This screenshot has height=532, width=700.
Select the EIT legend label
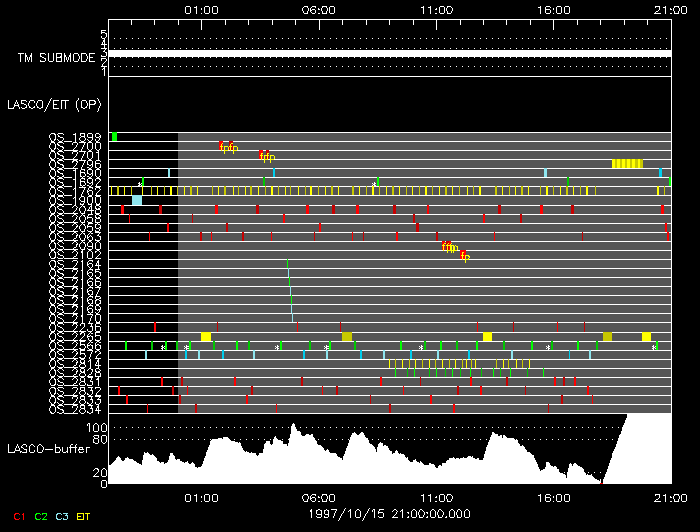85,517
